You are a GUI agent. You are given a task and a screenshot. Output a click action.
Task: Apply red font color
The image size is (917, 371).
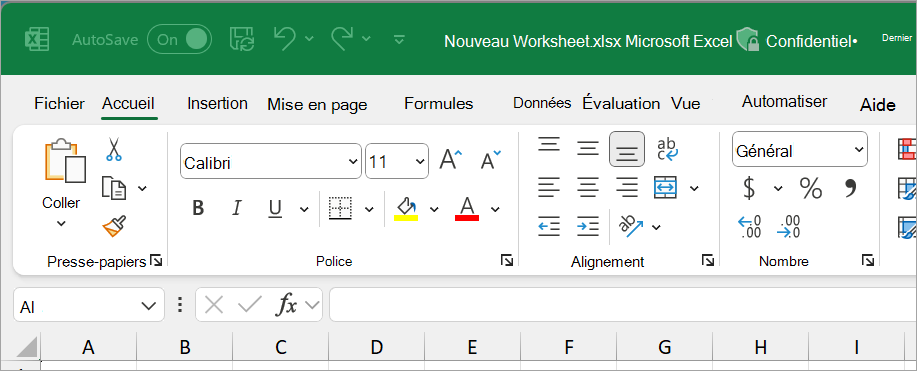[467, 208]
